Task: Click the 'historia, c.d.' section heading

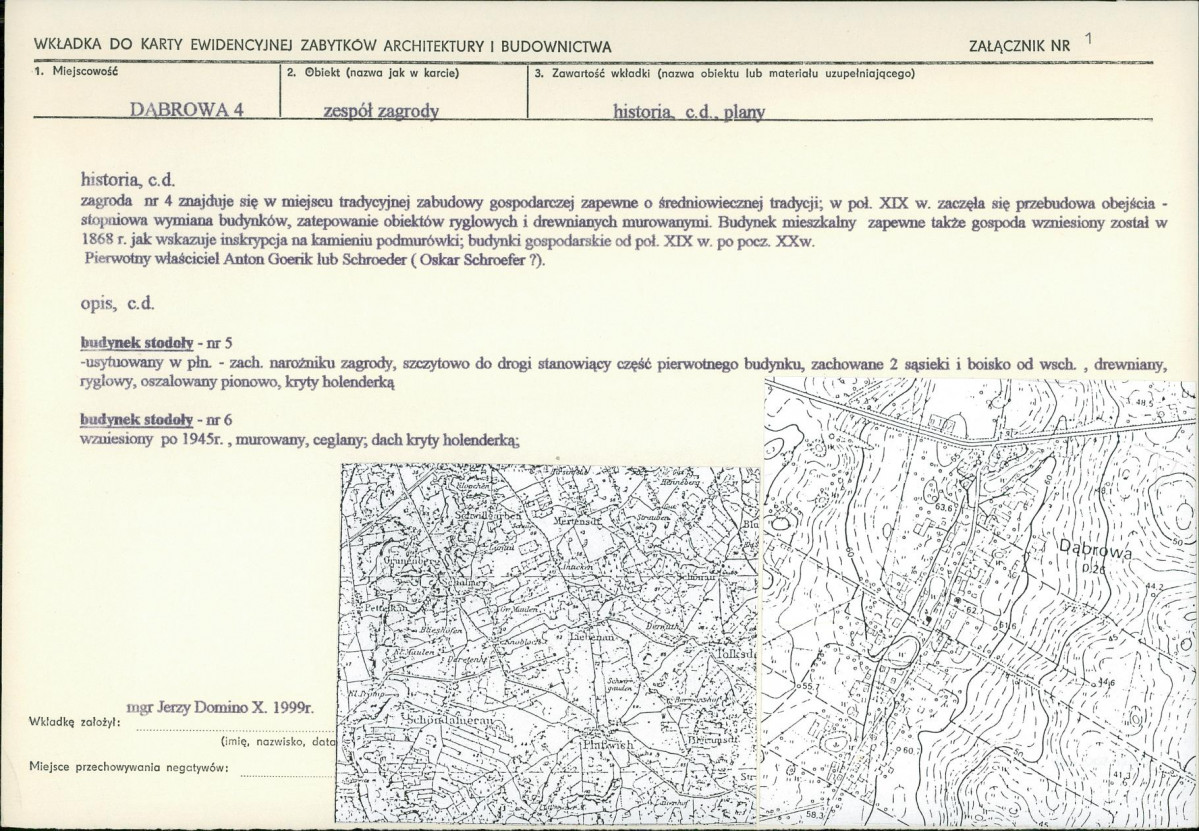Action: click(128, 180)
